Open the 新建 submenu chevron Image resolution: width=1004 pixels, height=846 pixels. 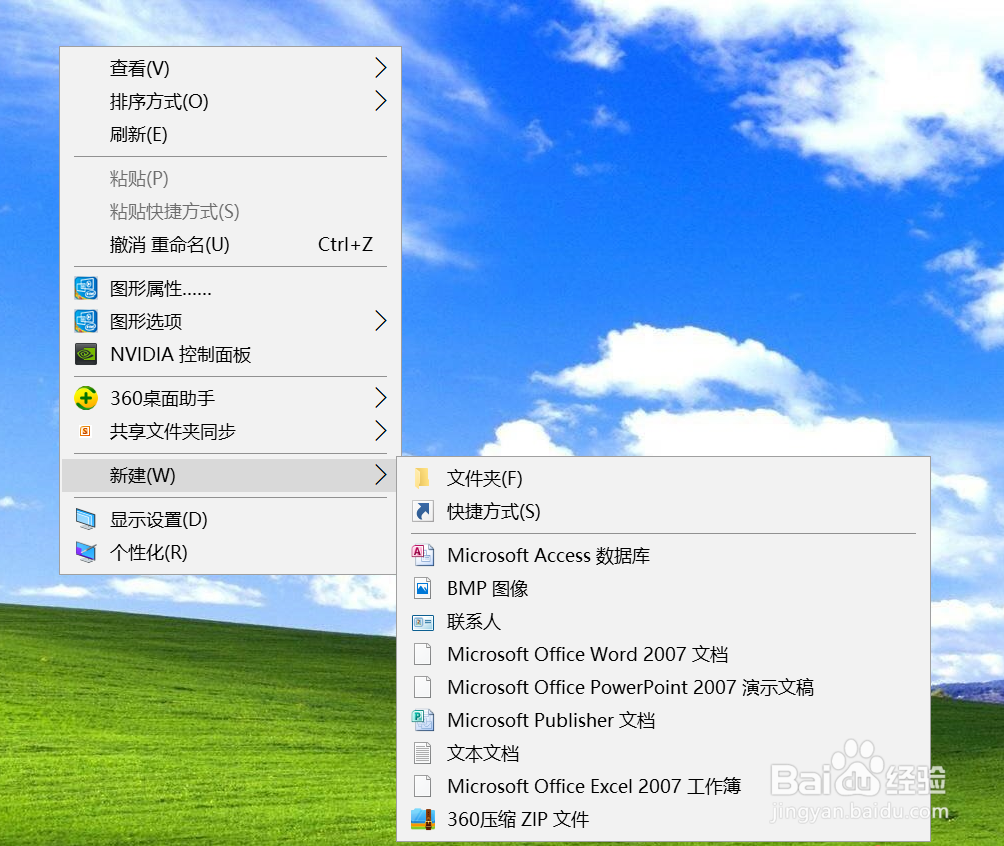(380, 475)
